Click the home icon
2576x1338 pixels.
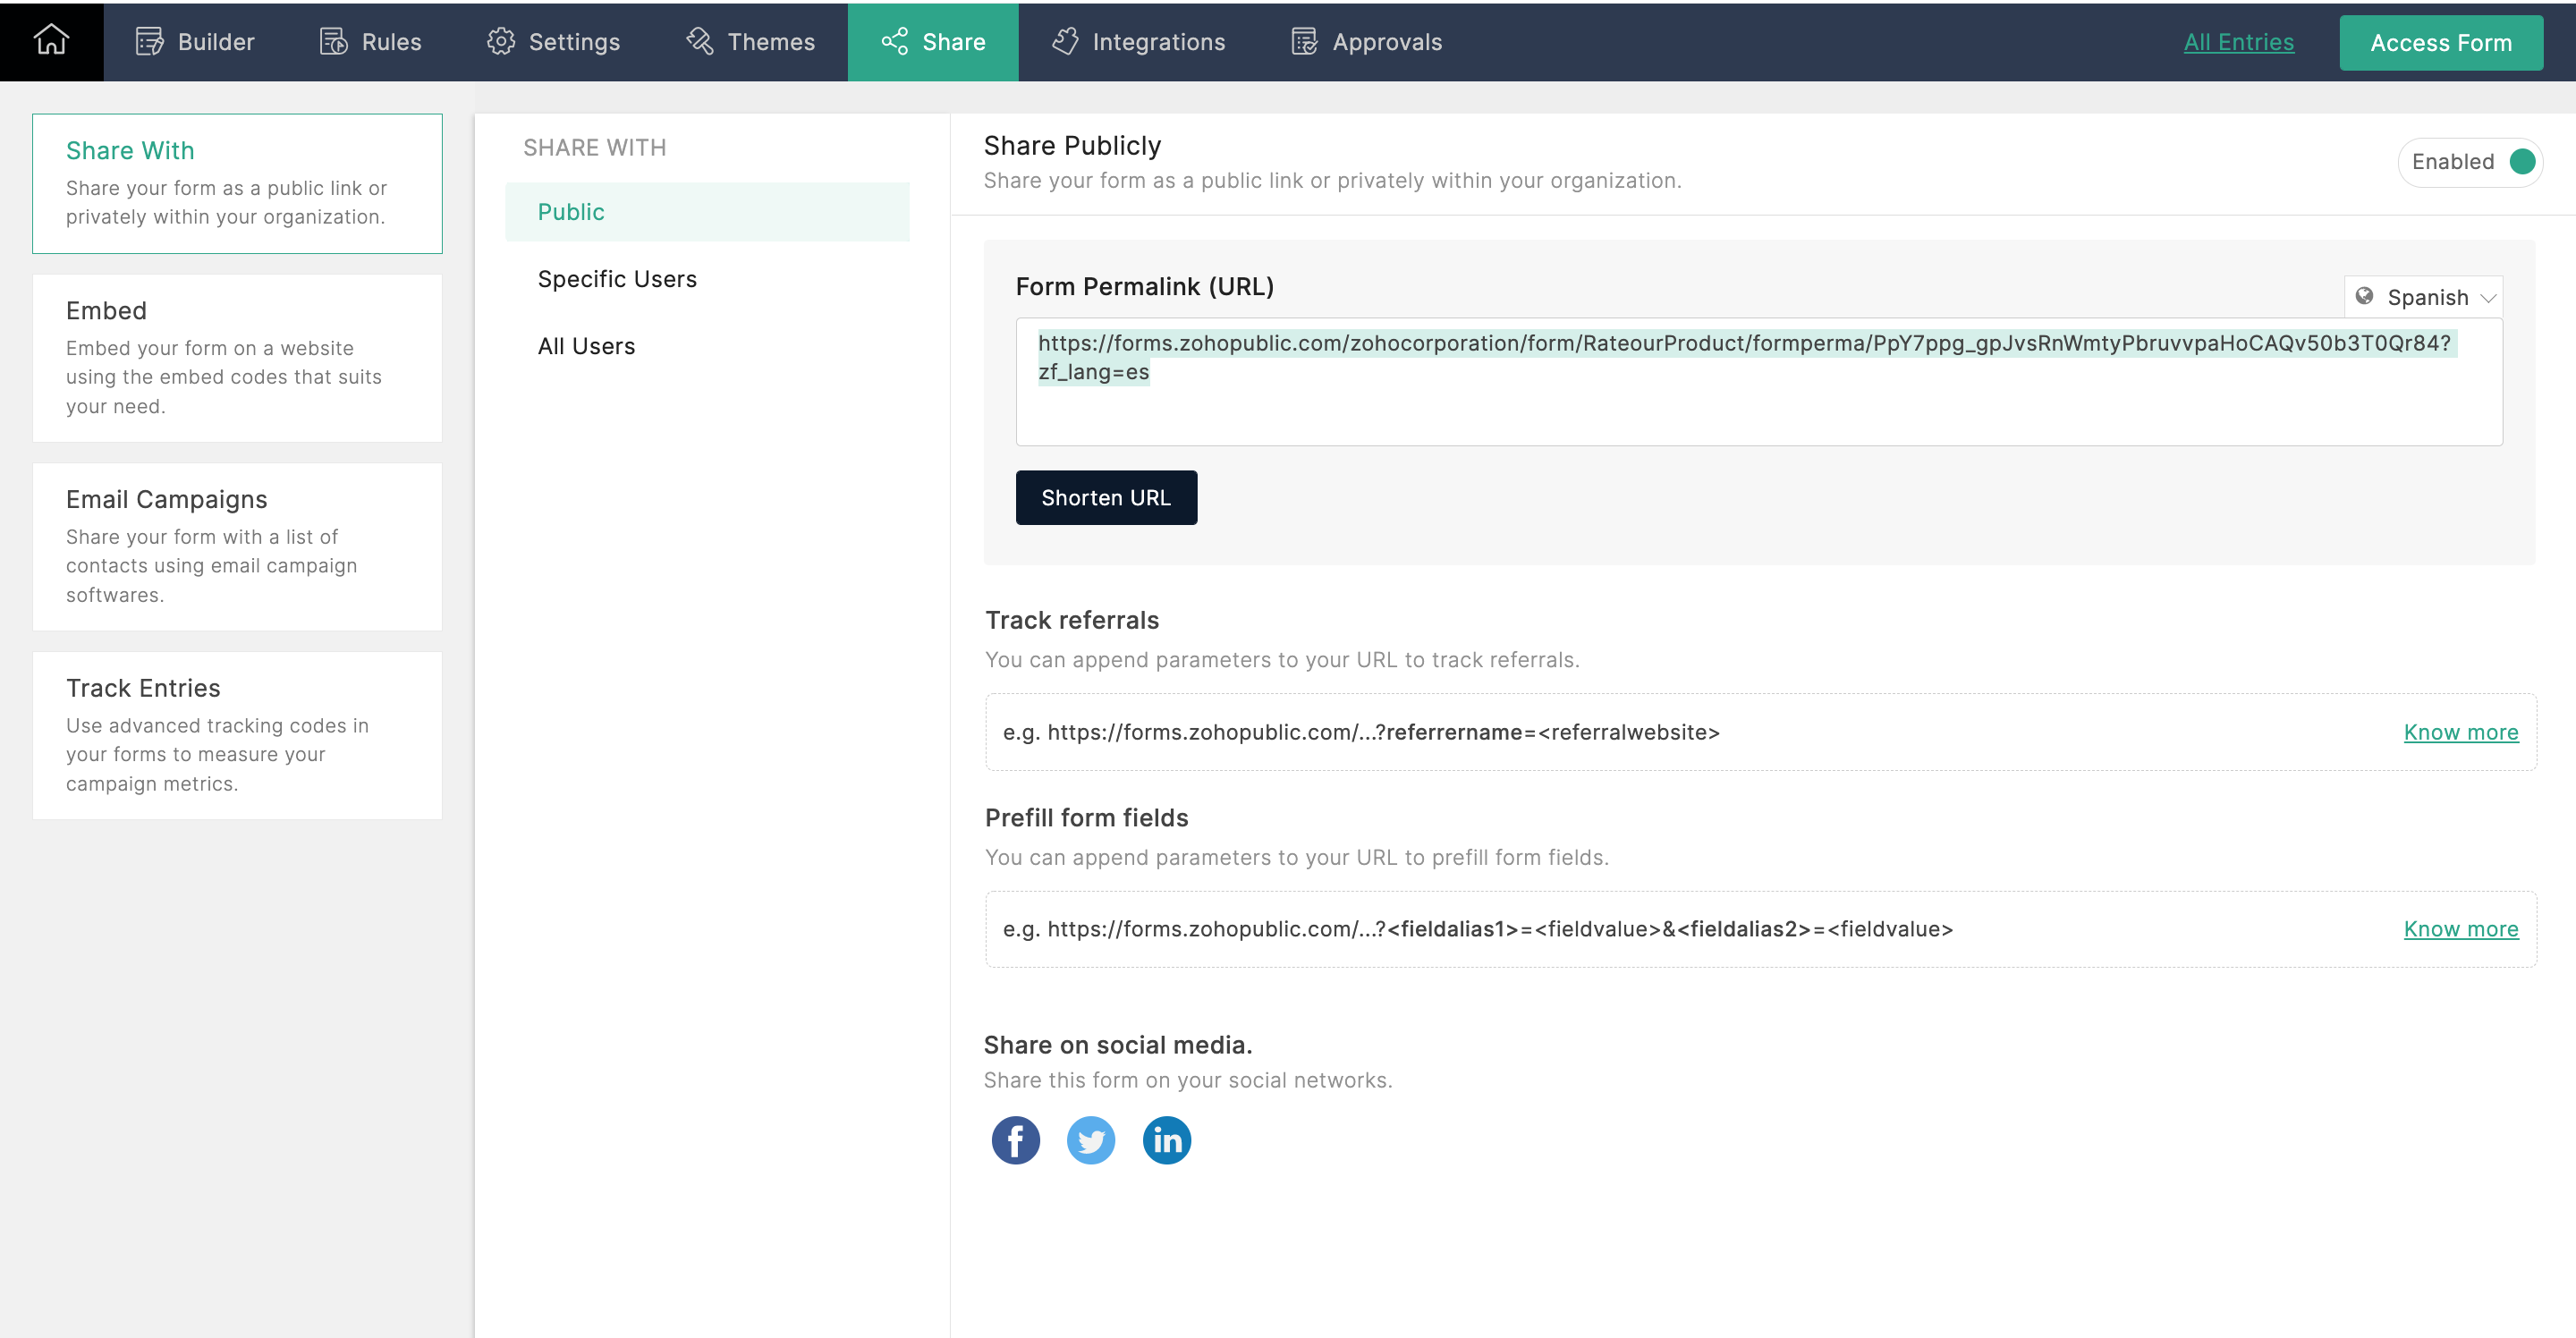(51, 41)
